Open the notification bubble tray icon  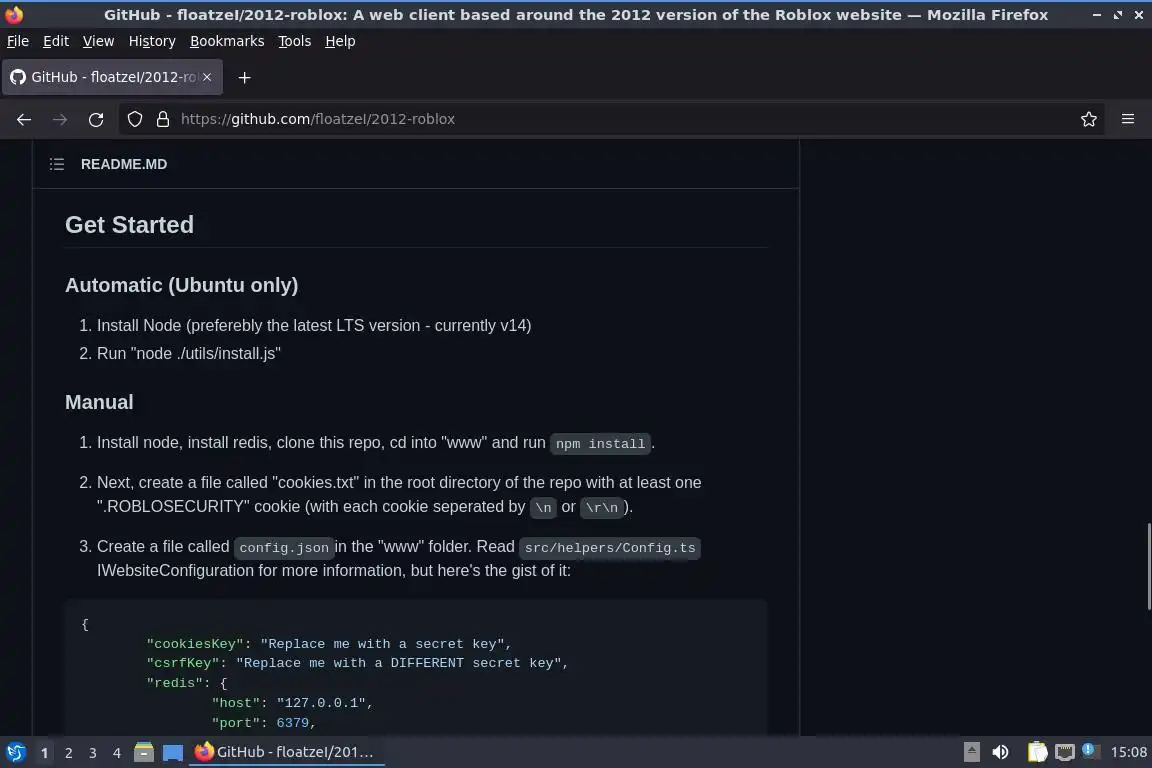[x=1090, y=750]
